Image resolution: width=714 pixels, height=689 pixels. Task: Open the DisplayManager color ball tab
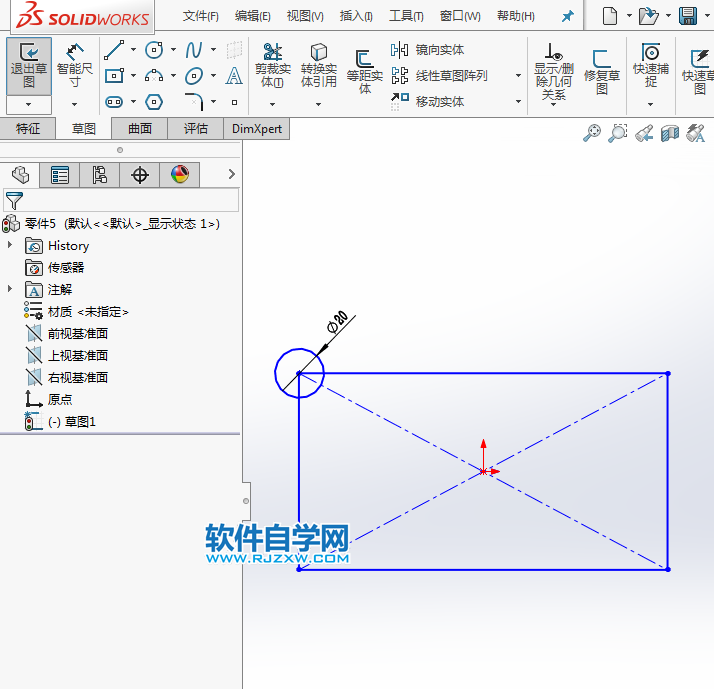180,175
